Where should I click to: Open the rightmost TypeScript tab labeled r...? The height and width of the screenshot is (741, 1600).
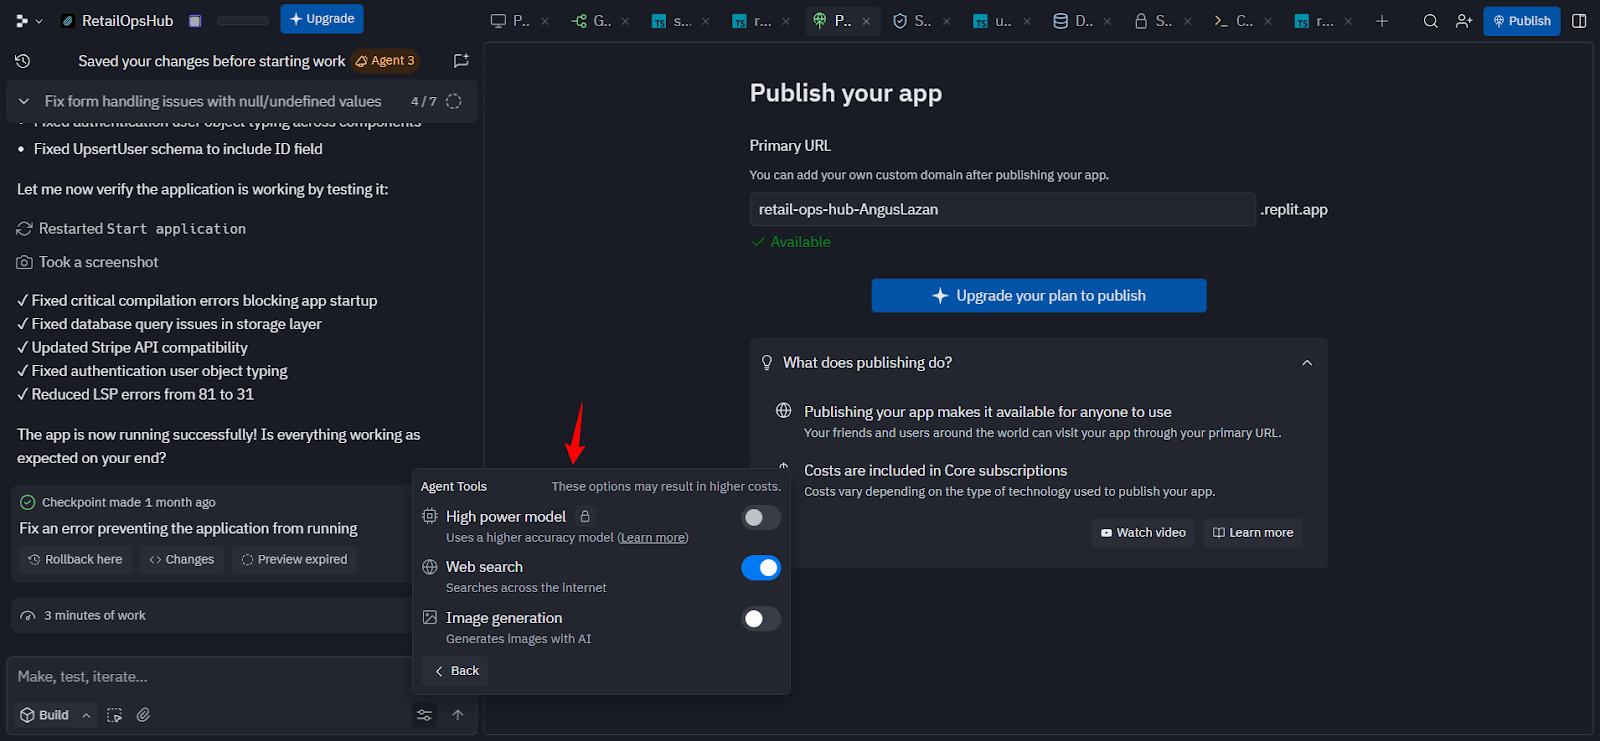pos(1314,21)
